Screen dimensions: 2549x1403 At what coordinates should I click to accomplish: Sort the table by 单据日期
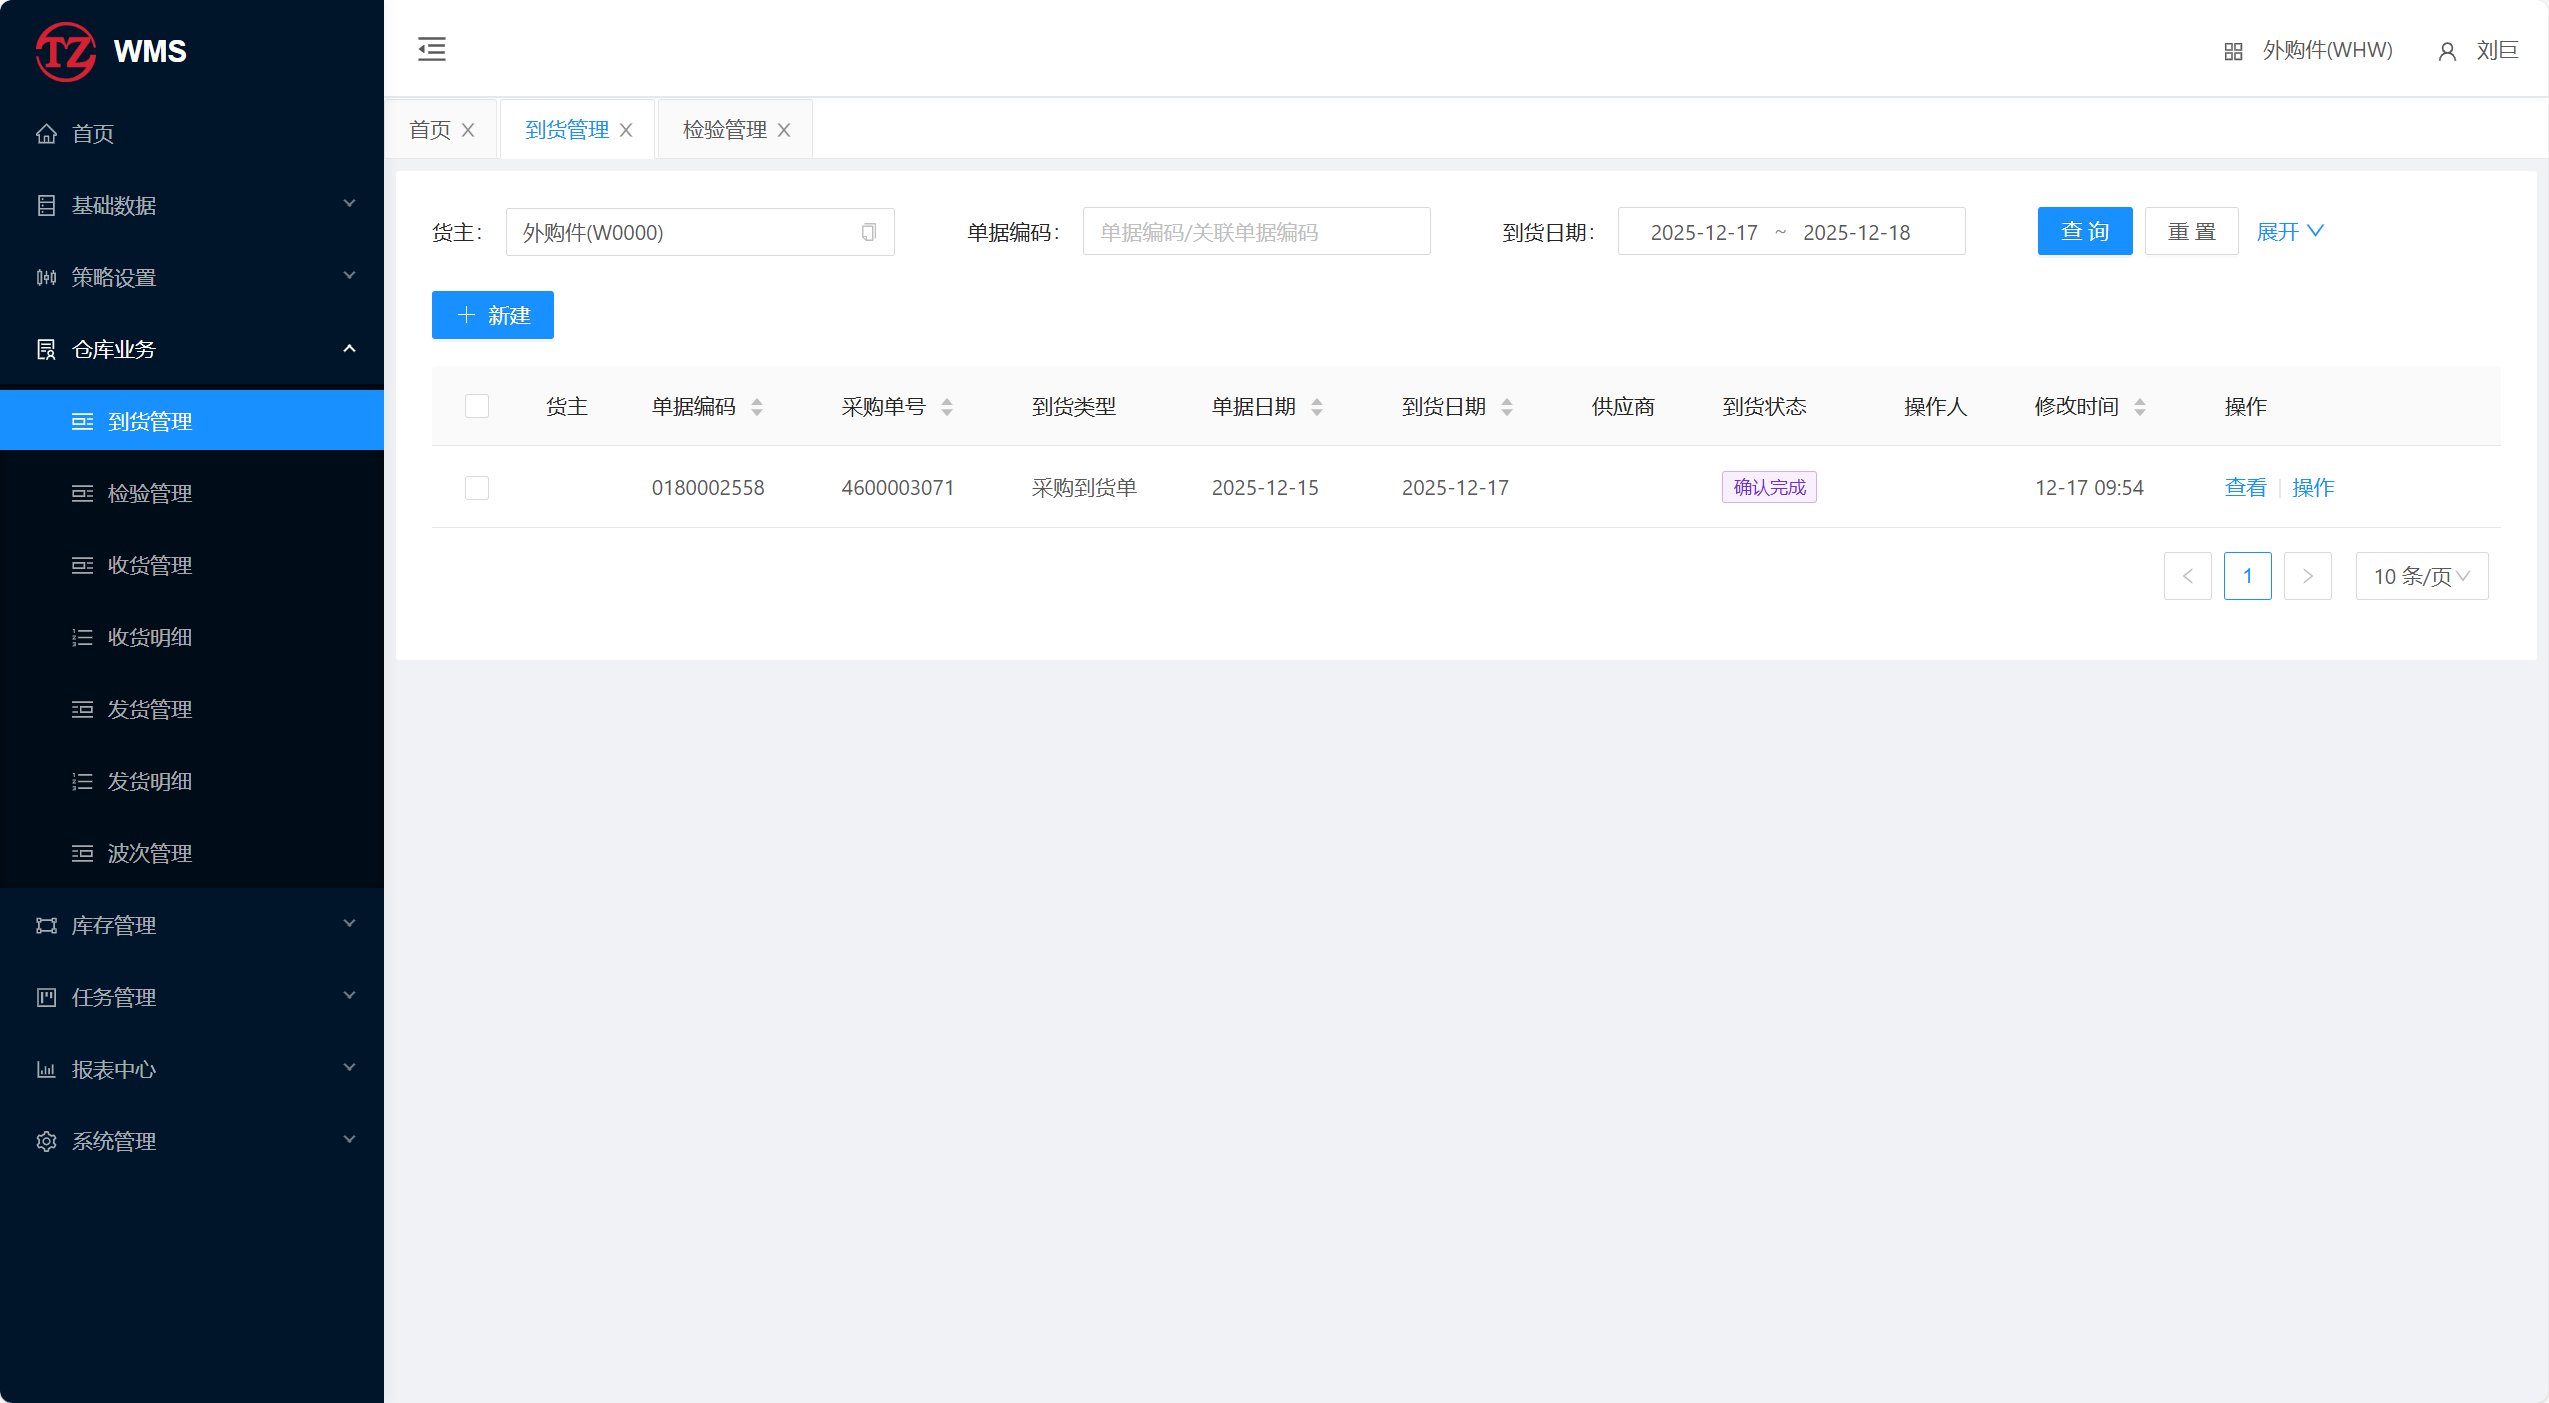[x=1317, y=407]
